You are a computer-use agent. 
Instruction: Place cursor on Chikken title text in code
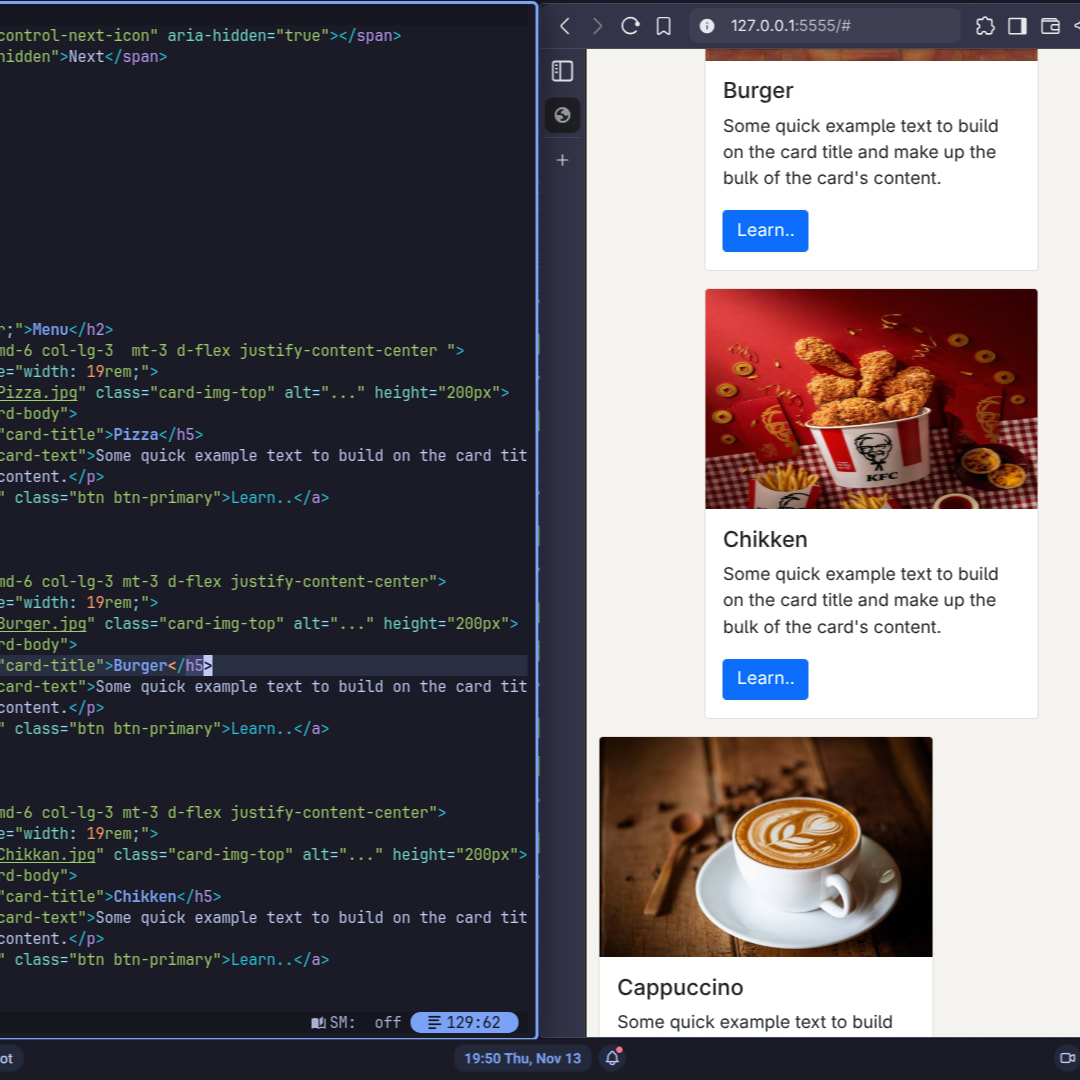(145, 897)
